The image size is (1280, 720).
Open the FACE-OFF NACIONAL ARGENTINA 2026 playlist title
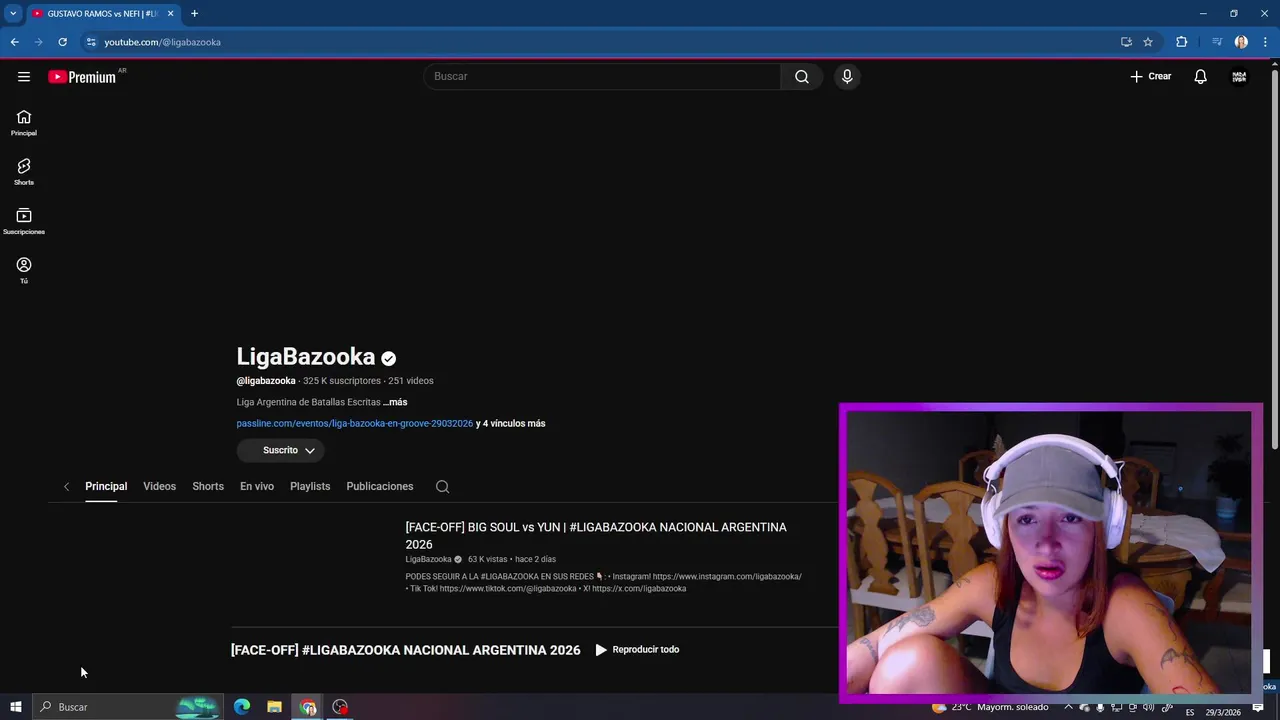(405, 650)
